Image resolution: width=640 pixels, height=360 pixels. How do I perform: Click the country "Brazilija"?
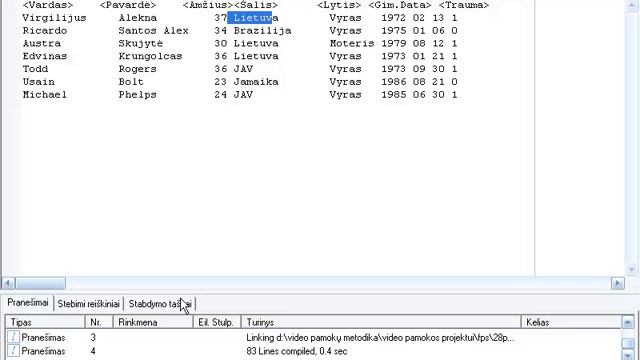pyautogui.click(x=262, y=31)
